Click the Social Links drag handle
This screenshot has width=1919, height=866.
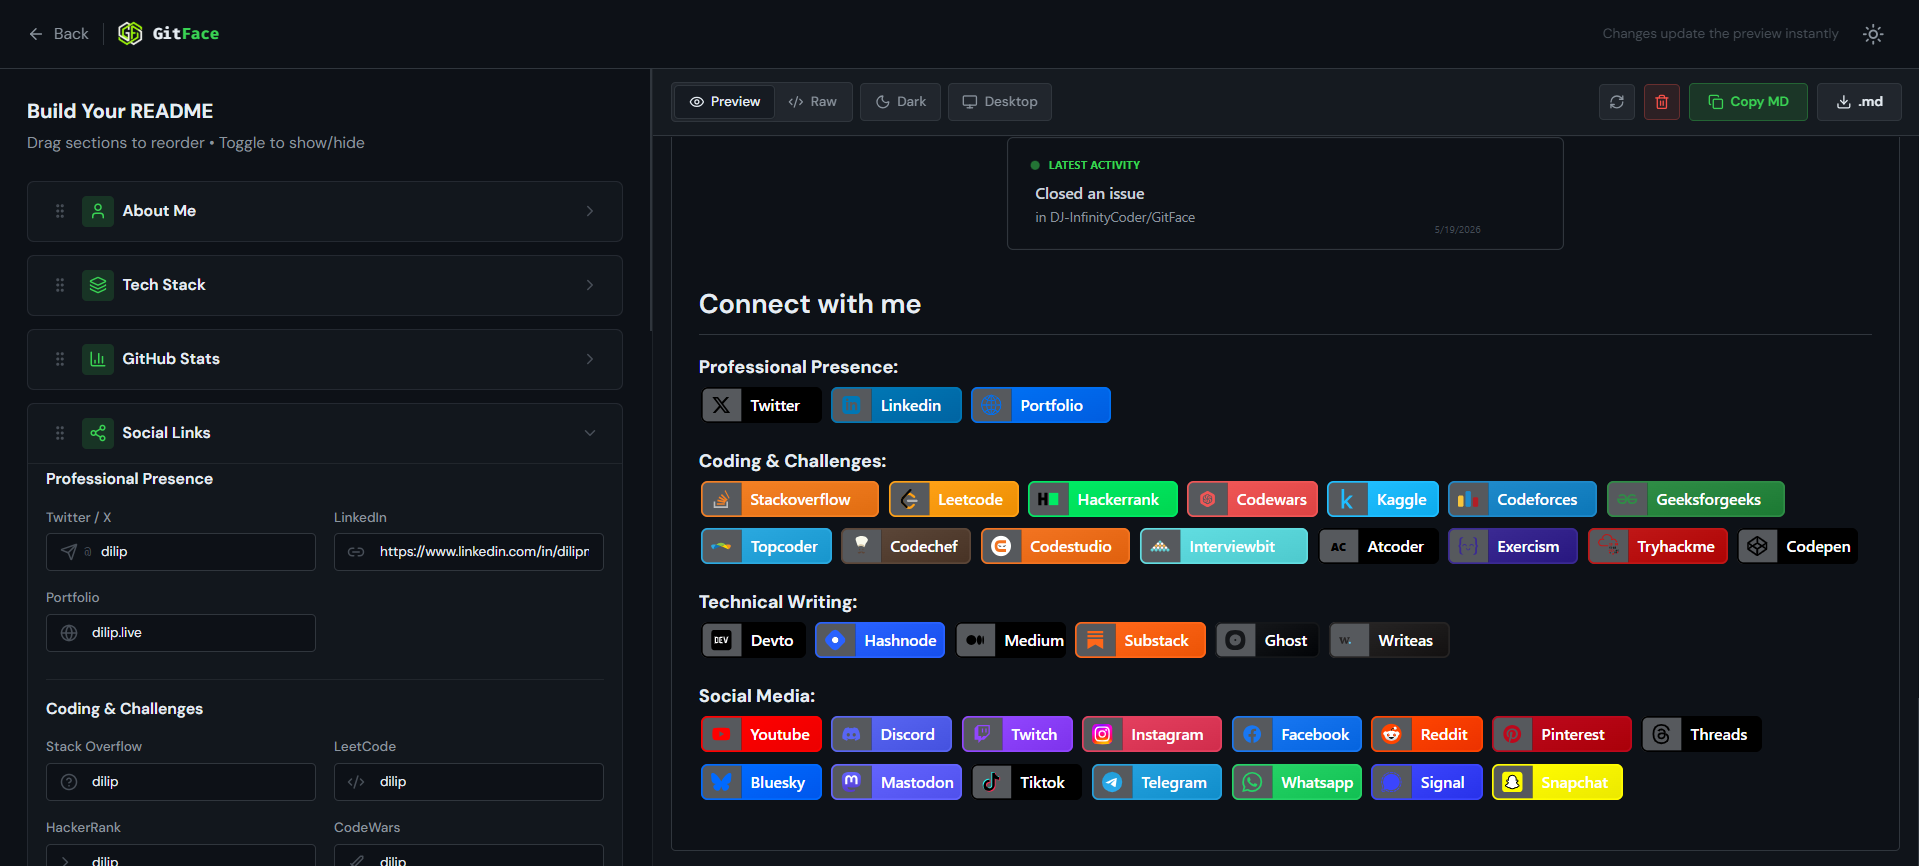60,433
